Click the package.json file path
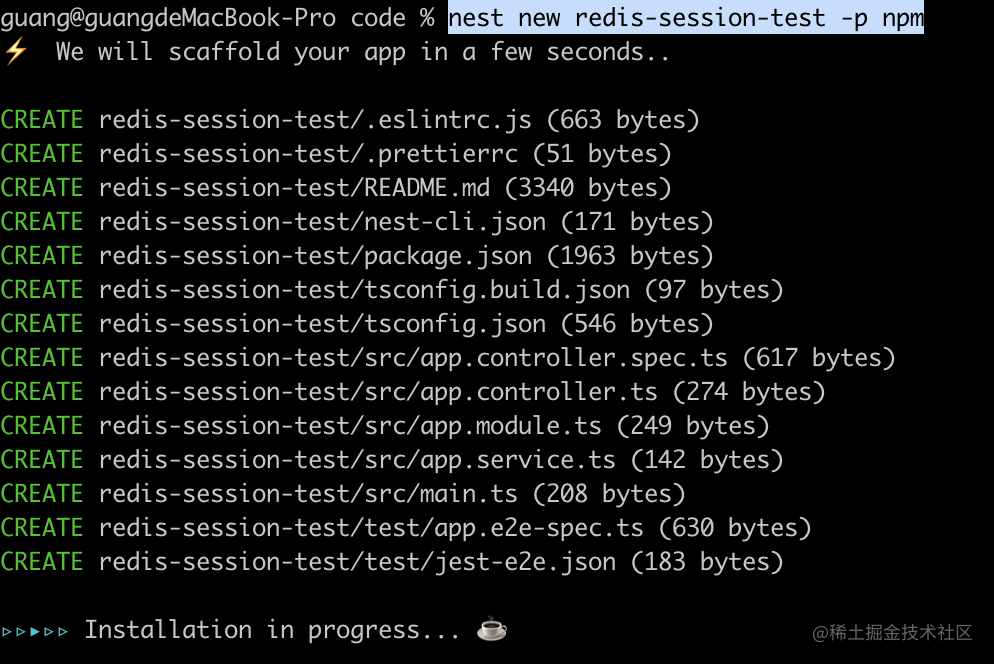Screen dimensions: 994x664 tap(315, 256)
